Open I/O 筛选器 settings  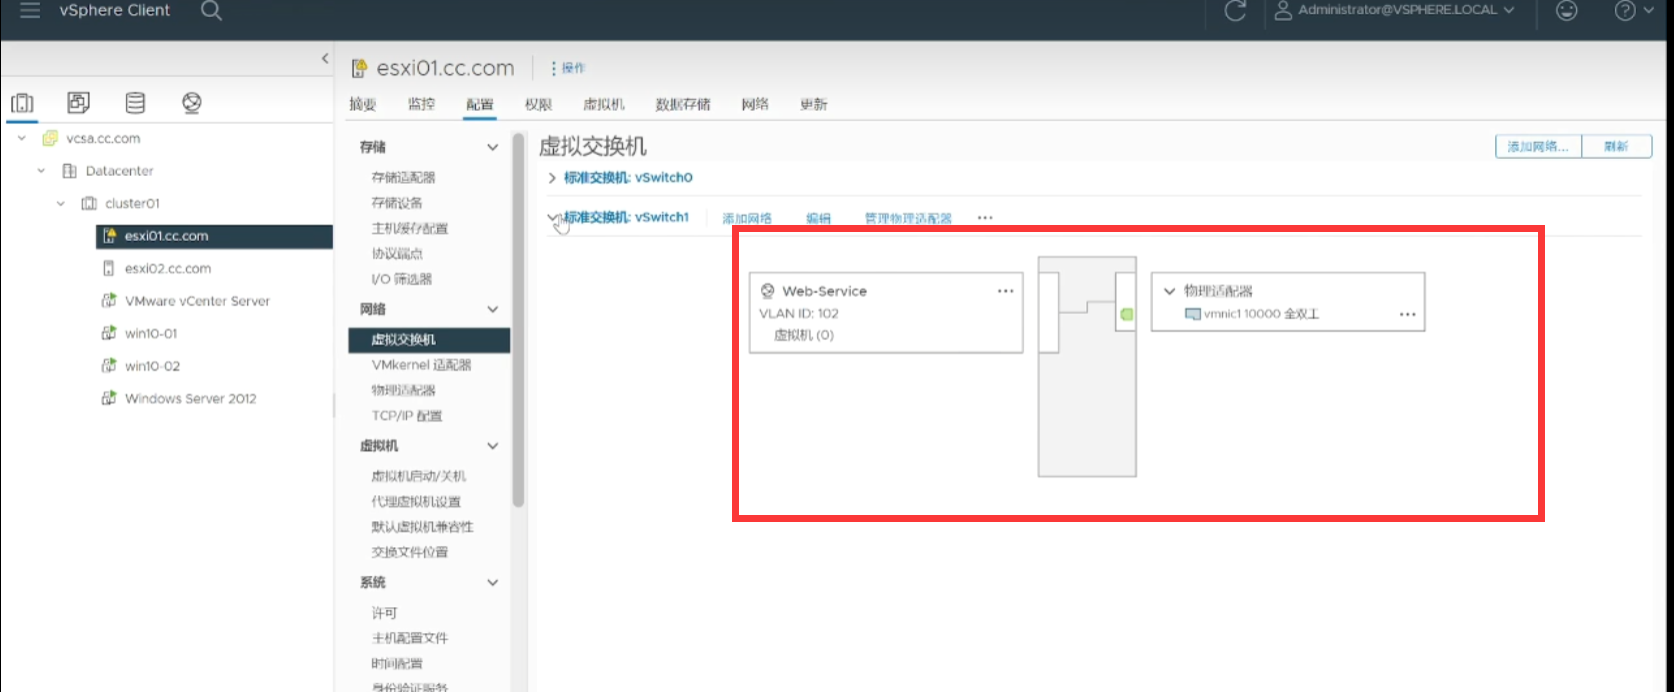(402, 279)
